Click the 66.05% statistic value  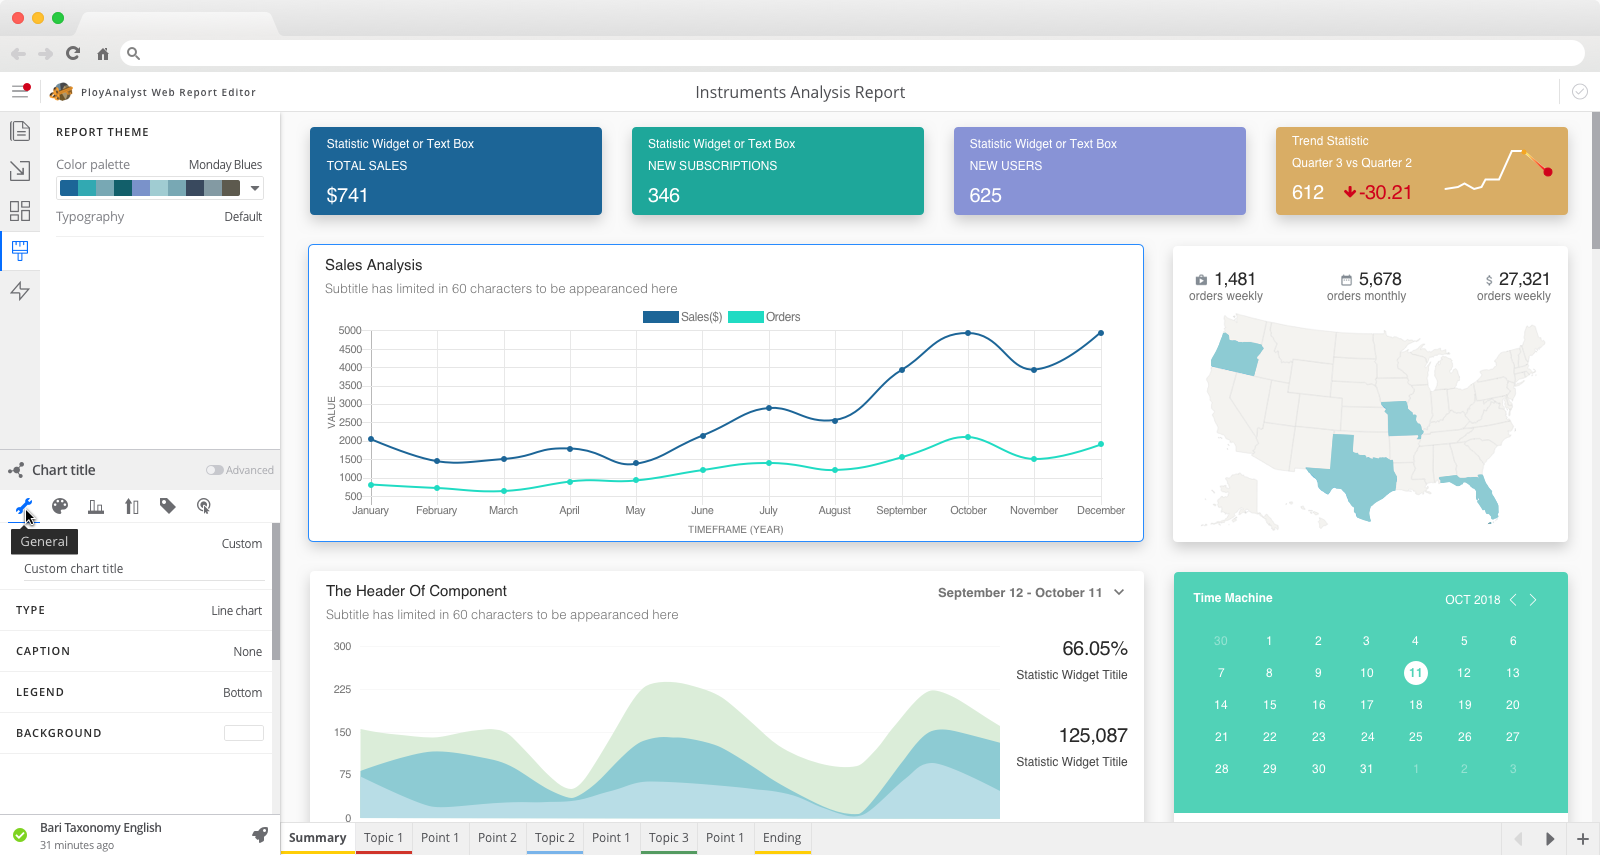coord(1095,649)
